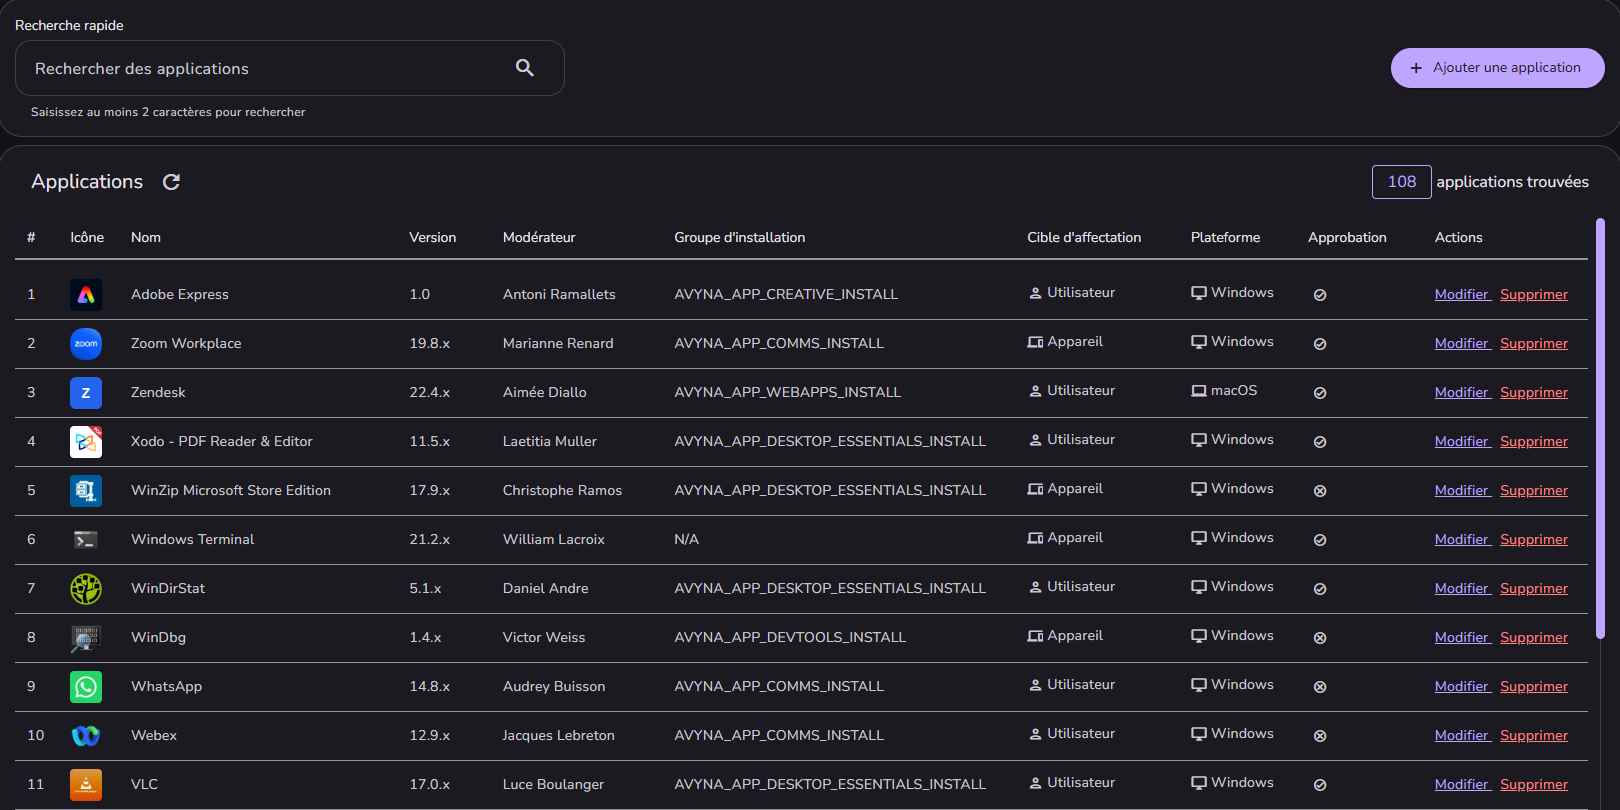Select the WinZip Microsoft Store Edition name

(x=231, y=490)
